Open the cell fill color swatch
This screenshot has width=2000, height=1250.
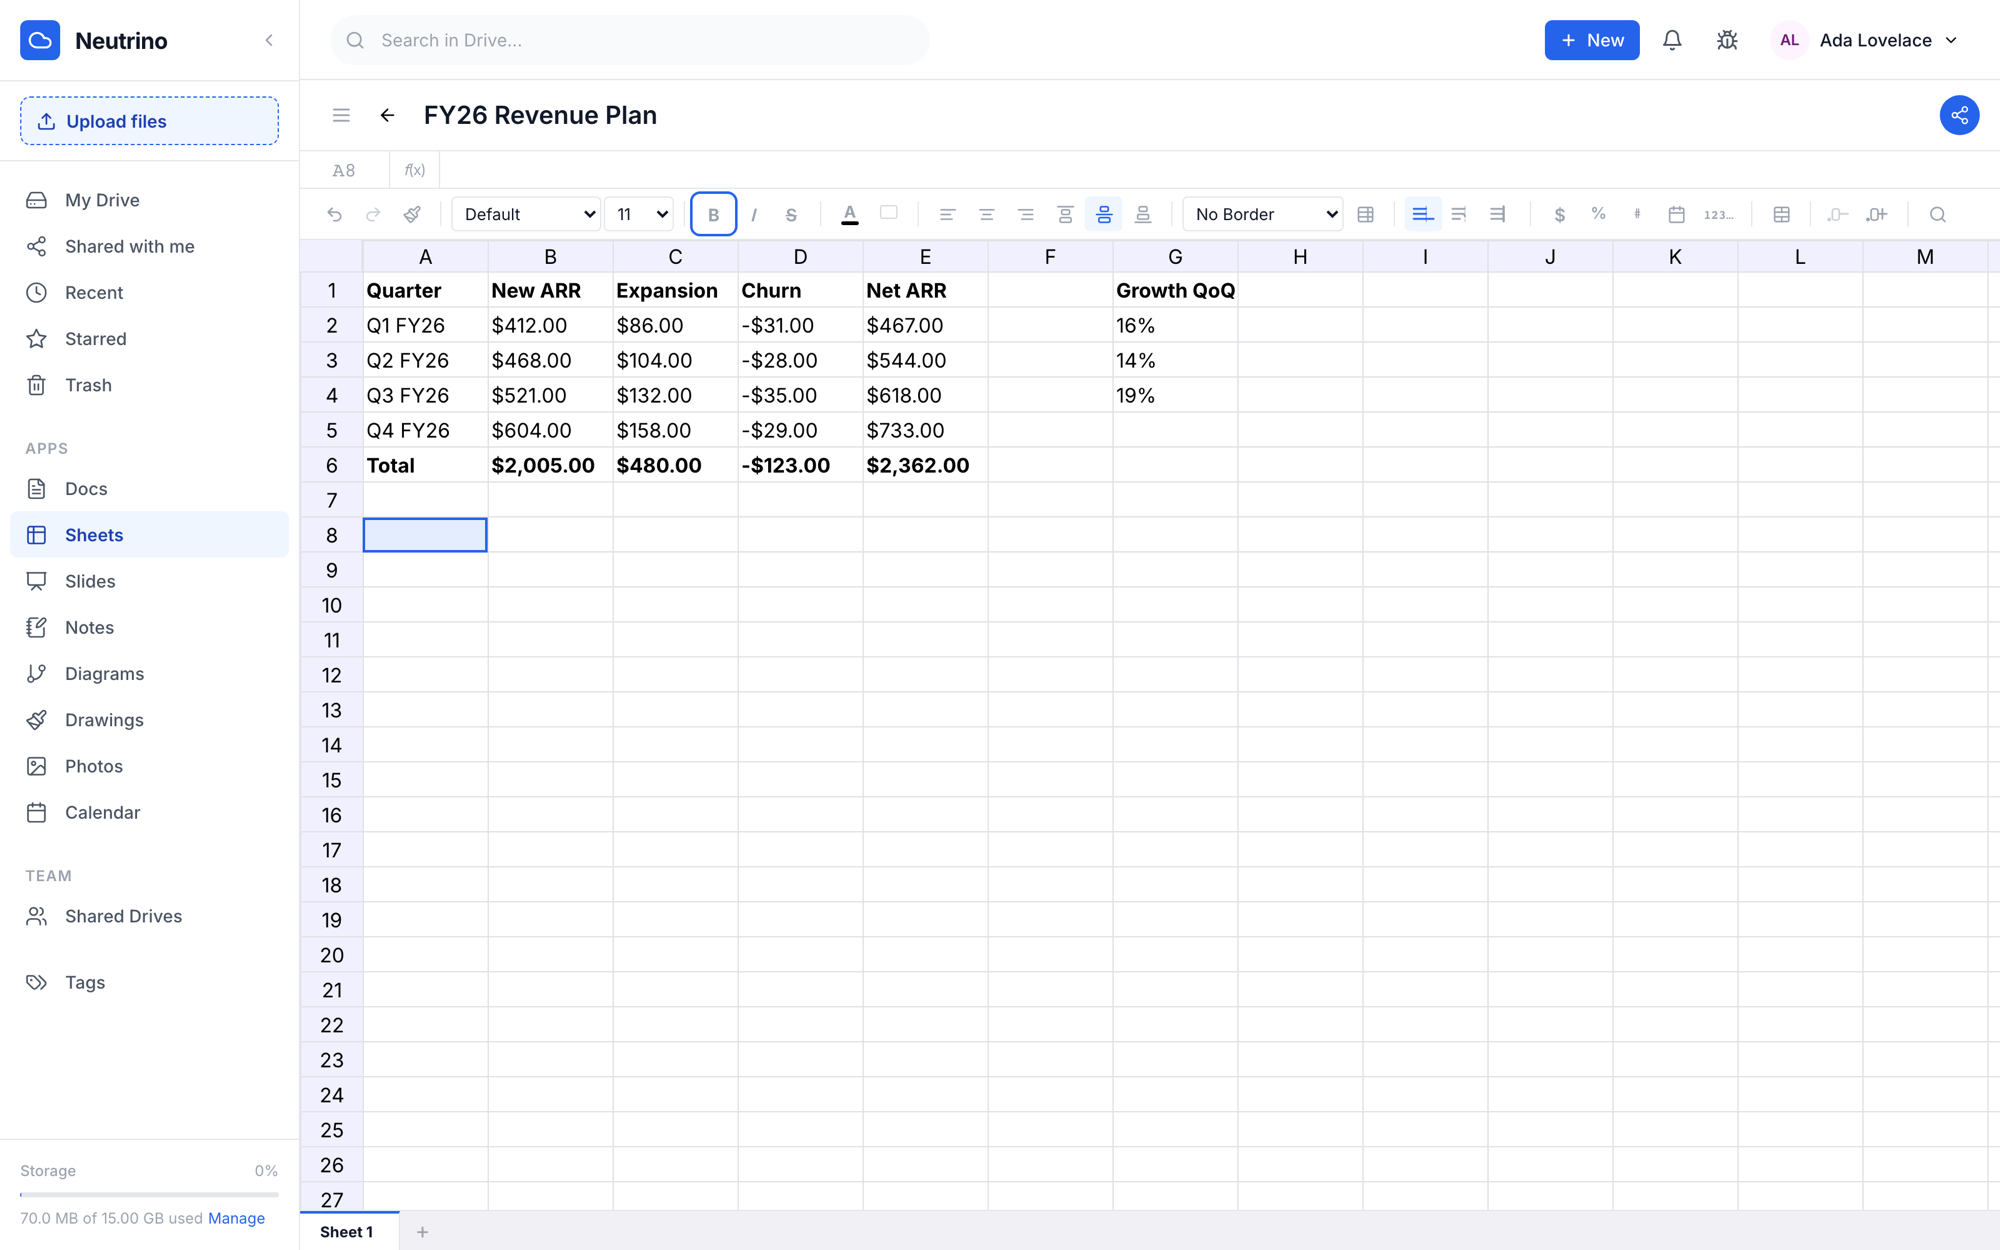click(888, 214)
